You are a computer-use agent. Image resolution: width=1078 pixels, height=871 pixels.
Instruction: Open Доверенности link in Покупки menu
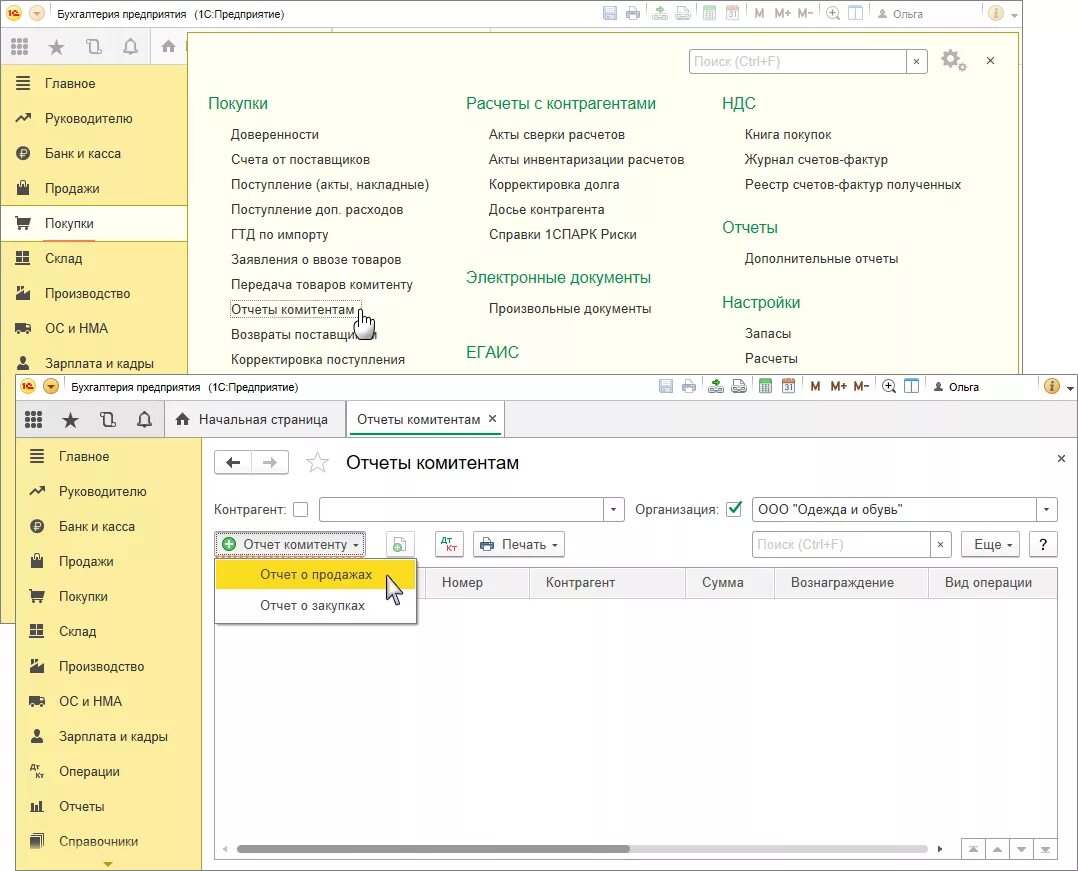[275, 135]
